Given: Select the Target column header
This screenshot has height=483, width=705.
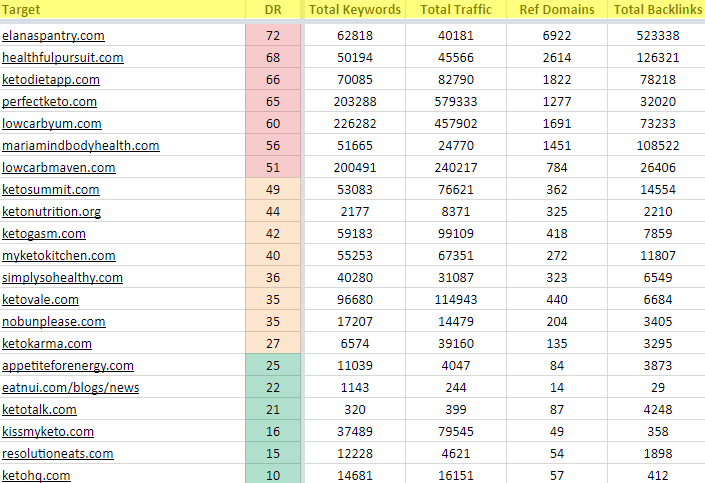Looking at the screenshot, I should [122, 9].
